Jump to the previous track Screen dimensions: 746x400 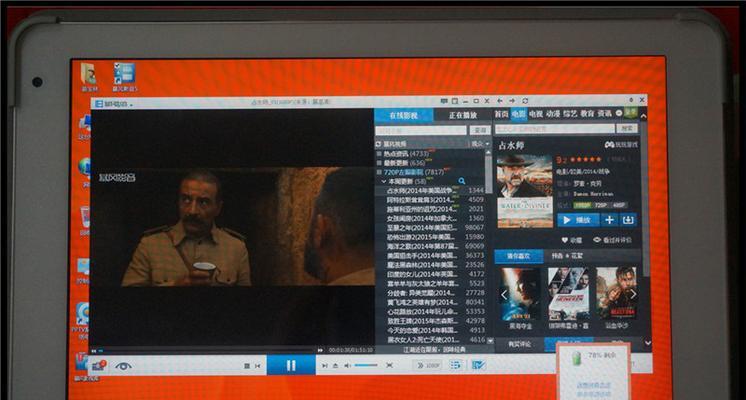pos(257,366)
